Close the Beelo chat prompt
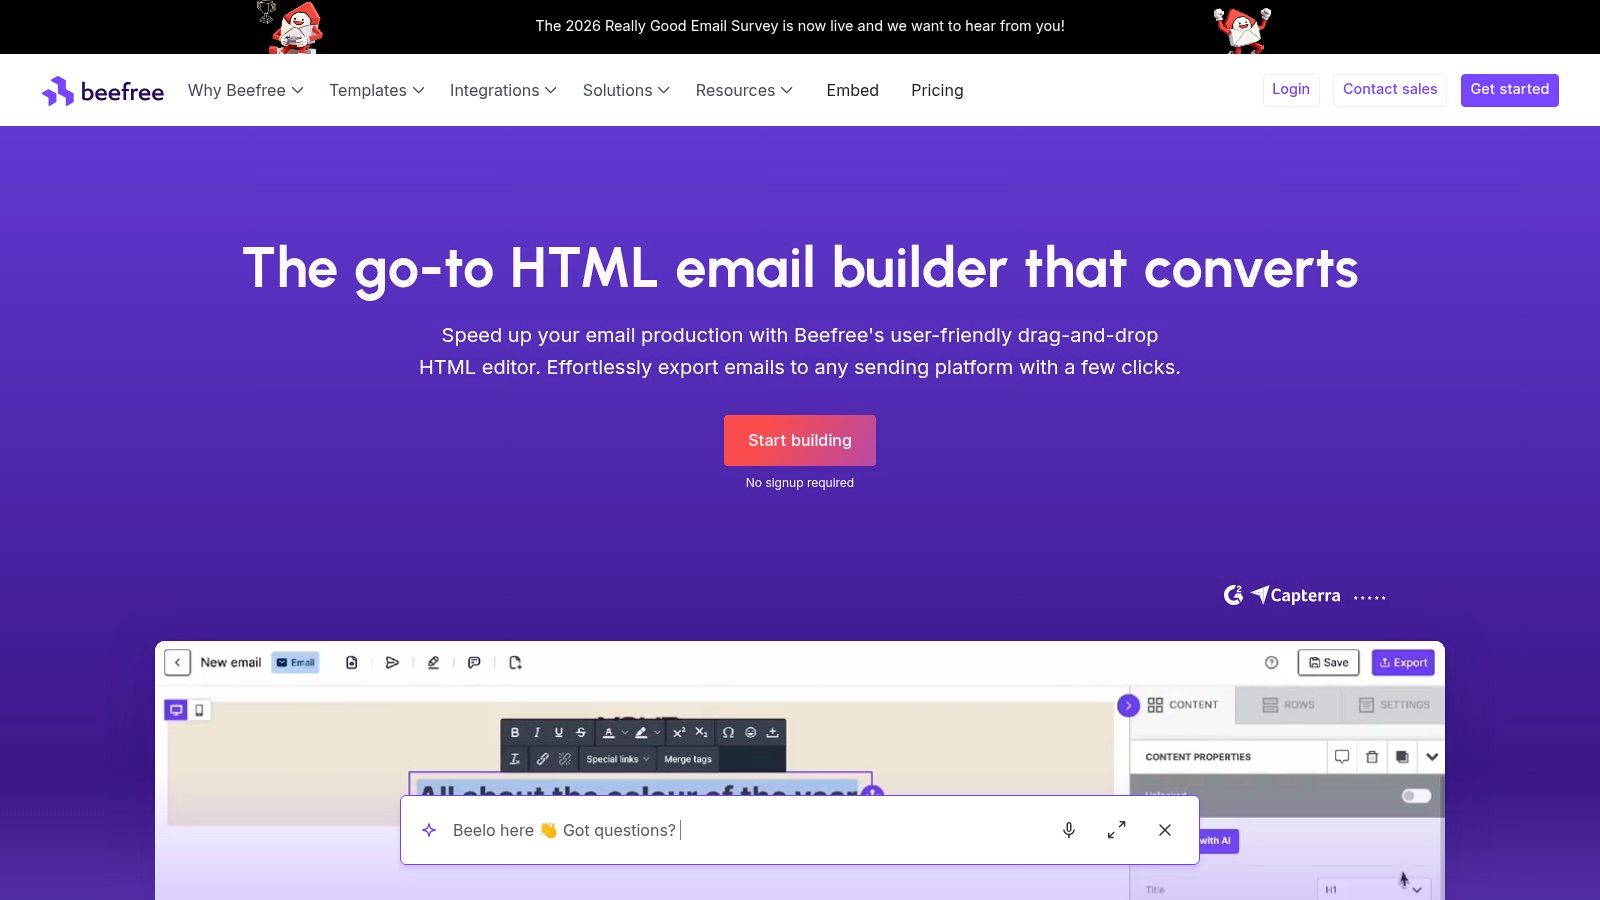Viewport: 1600px width, 900px height. [1165, 830]
